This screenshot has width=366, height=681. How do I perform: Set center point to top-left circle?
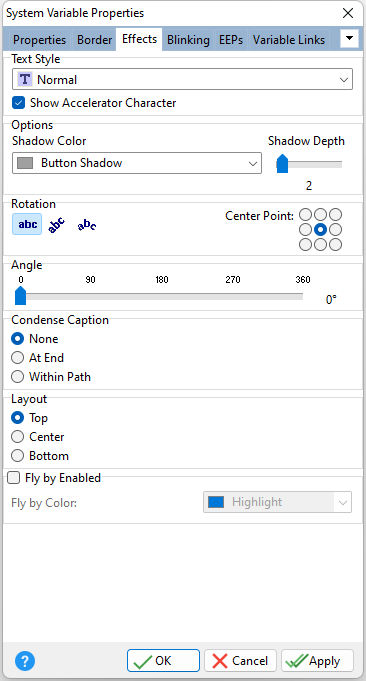click(x=306, y=215)
